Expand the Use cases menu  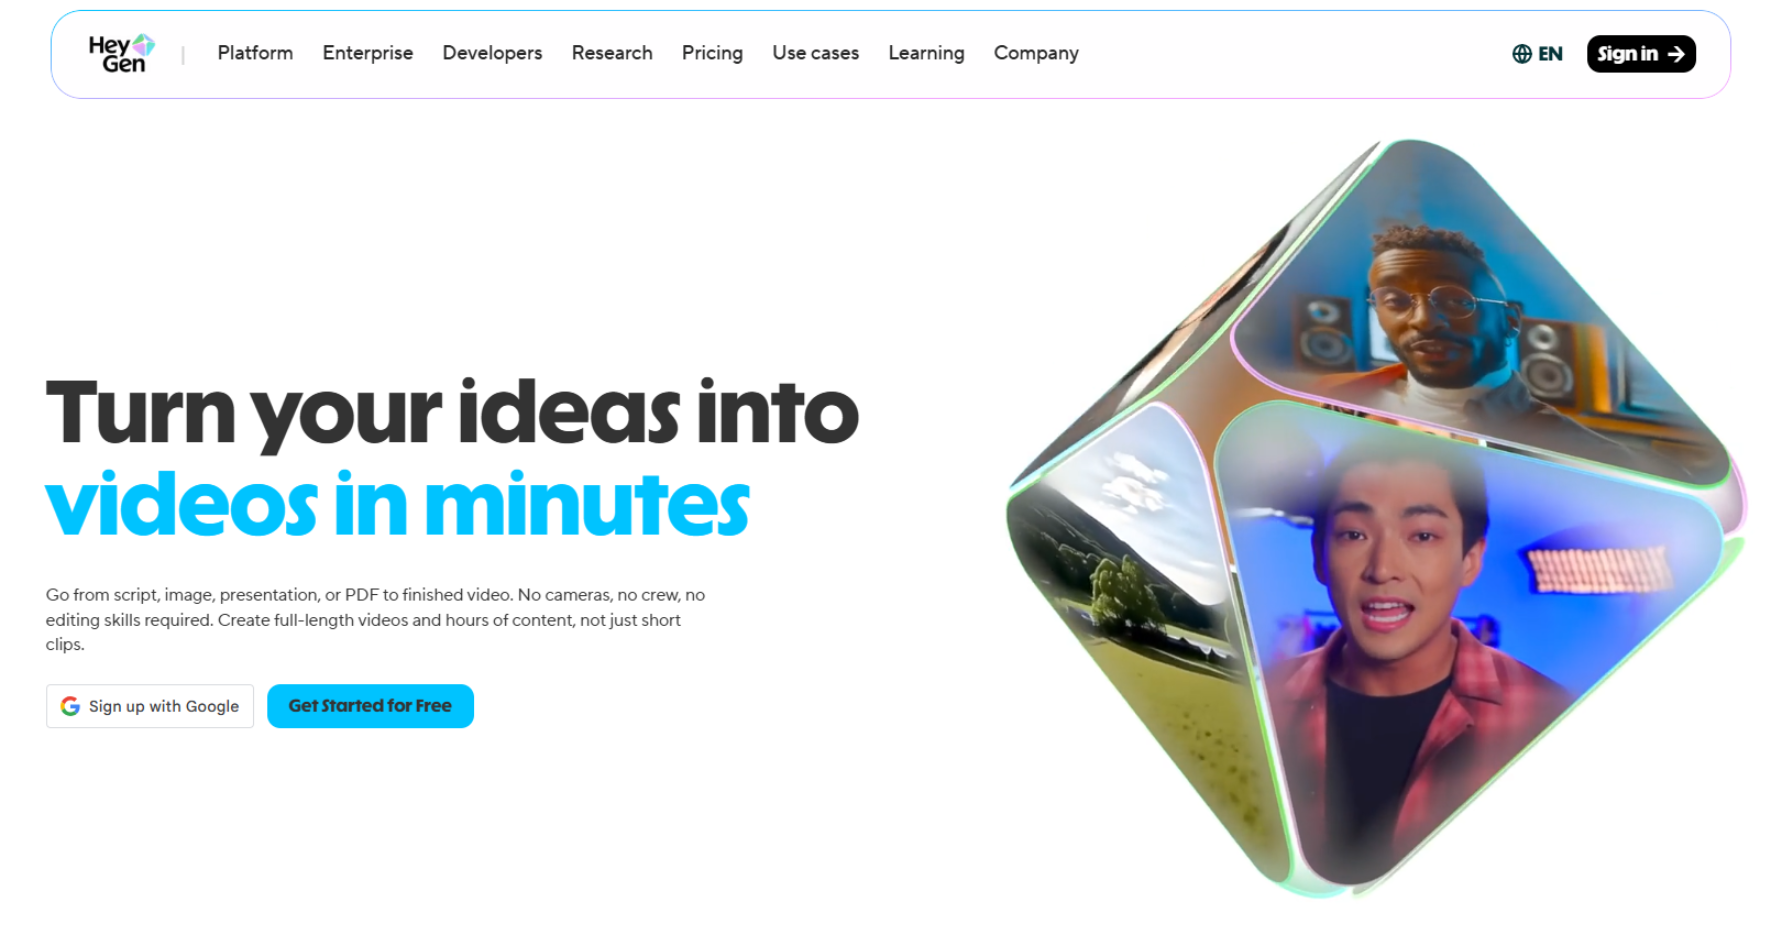click(x=815, y=53)
